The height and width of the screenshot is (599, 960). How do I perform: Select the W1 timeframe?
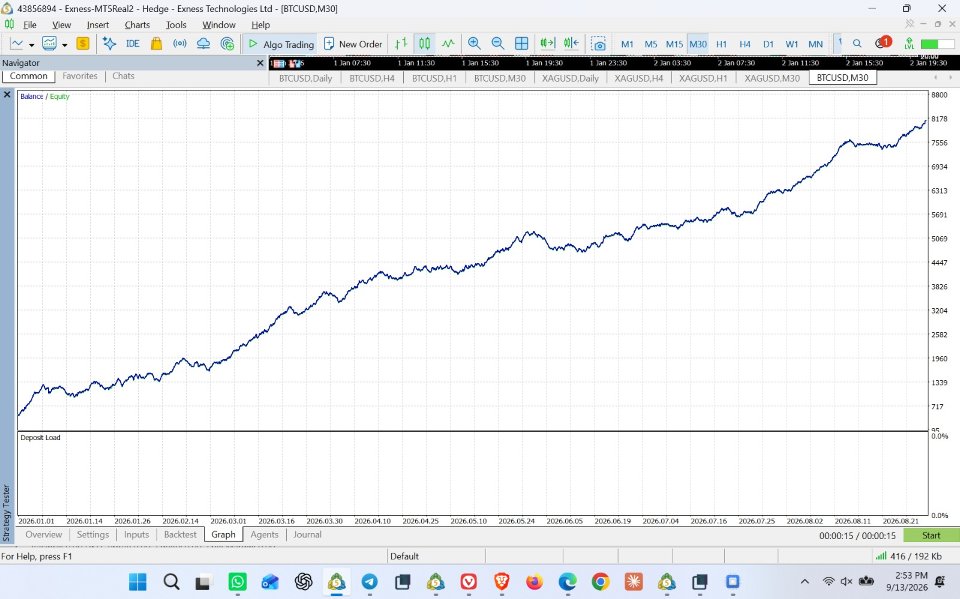pyautogui.click(x=792, y=44)
